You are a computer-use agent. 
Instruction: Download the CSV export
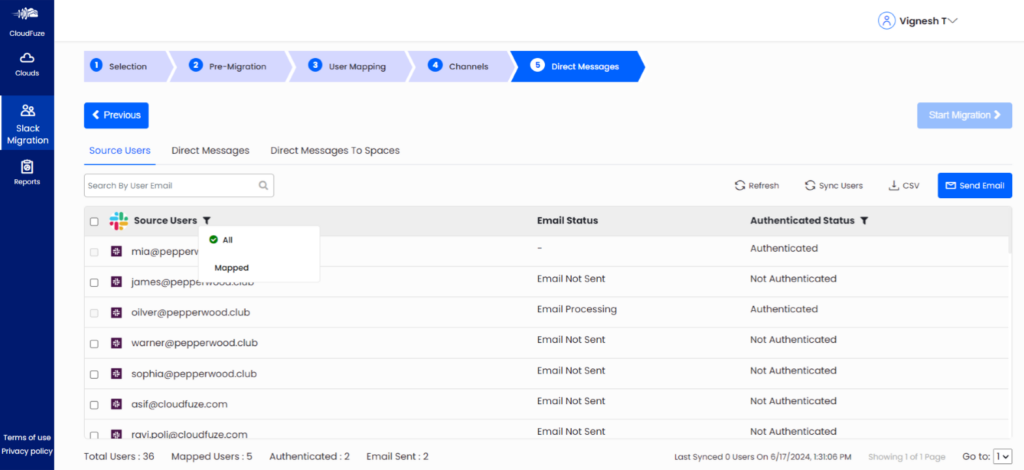(x=904, y=185)
